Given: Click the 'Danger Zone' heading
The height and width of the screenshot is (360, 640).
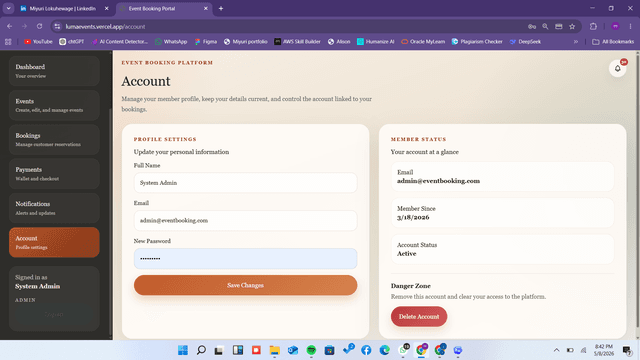Looking at the screenshot, I should (411, 286).
